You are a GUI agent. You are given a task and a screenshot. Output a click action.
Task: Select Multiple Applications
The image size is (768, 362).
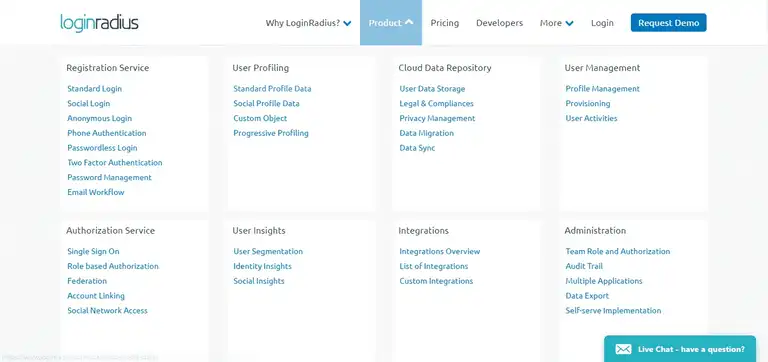tap(604, 281)
